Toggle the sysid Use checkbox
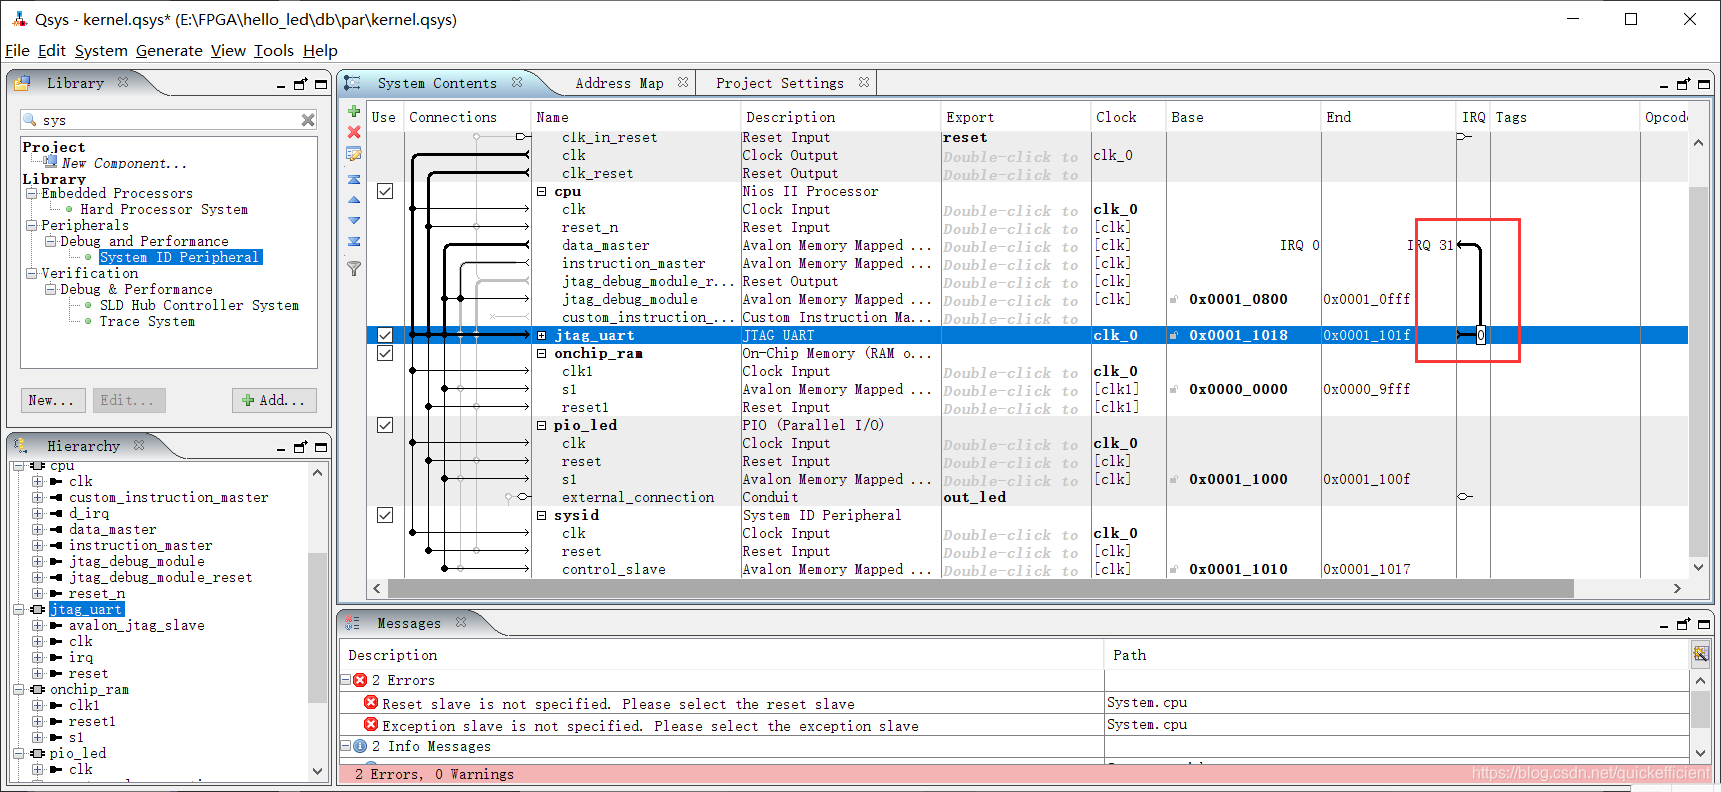This screenshot has width=1721, height=792. pyautogui.click(x=385, y=515)
